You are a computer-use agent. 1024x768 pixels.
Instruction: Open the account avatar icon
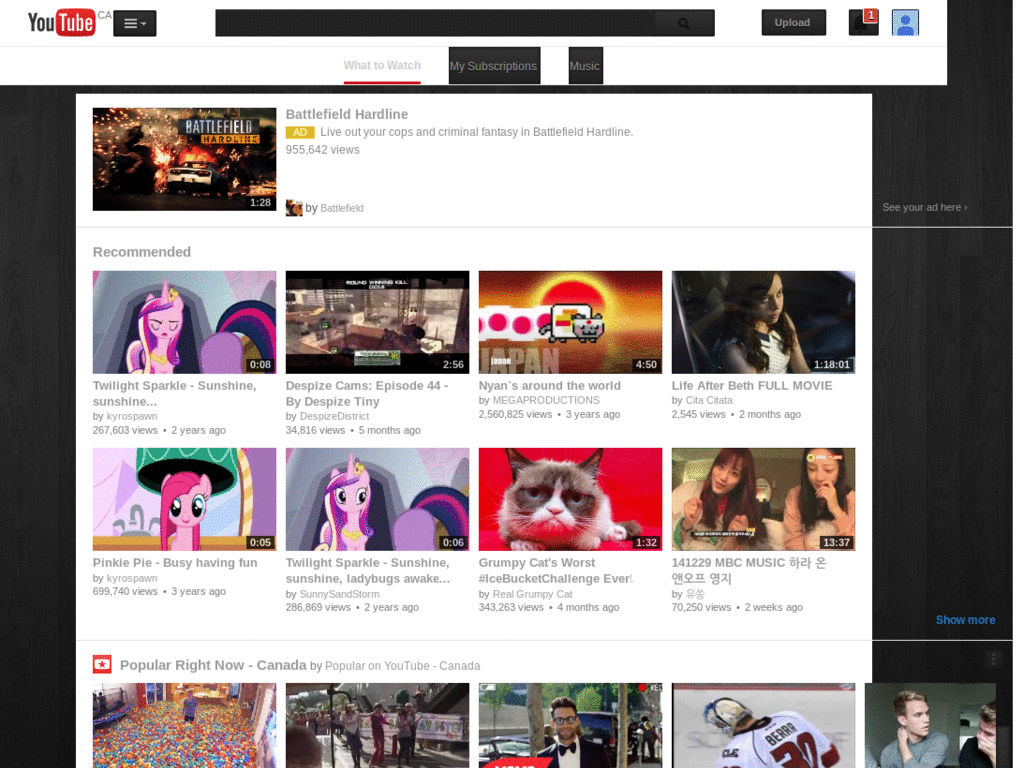click(905, 22)
